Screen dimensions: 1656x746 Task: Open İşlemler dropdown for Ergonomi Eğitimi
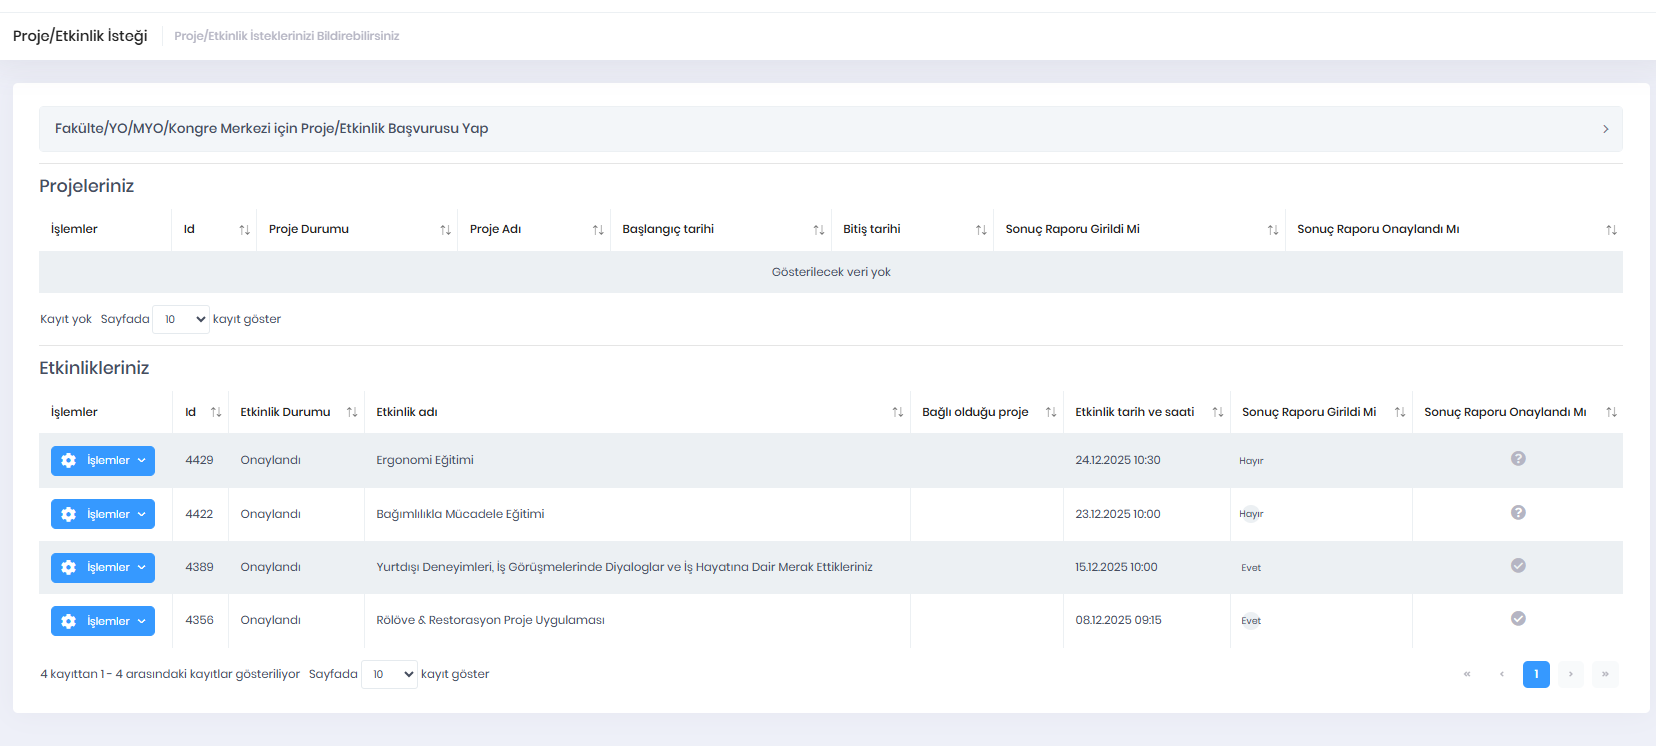coord(103,461)
